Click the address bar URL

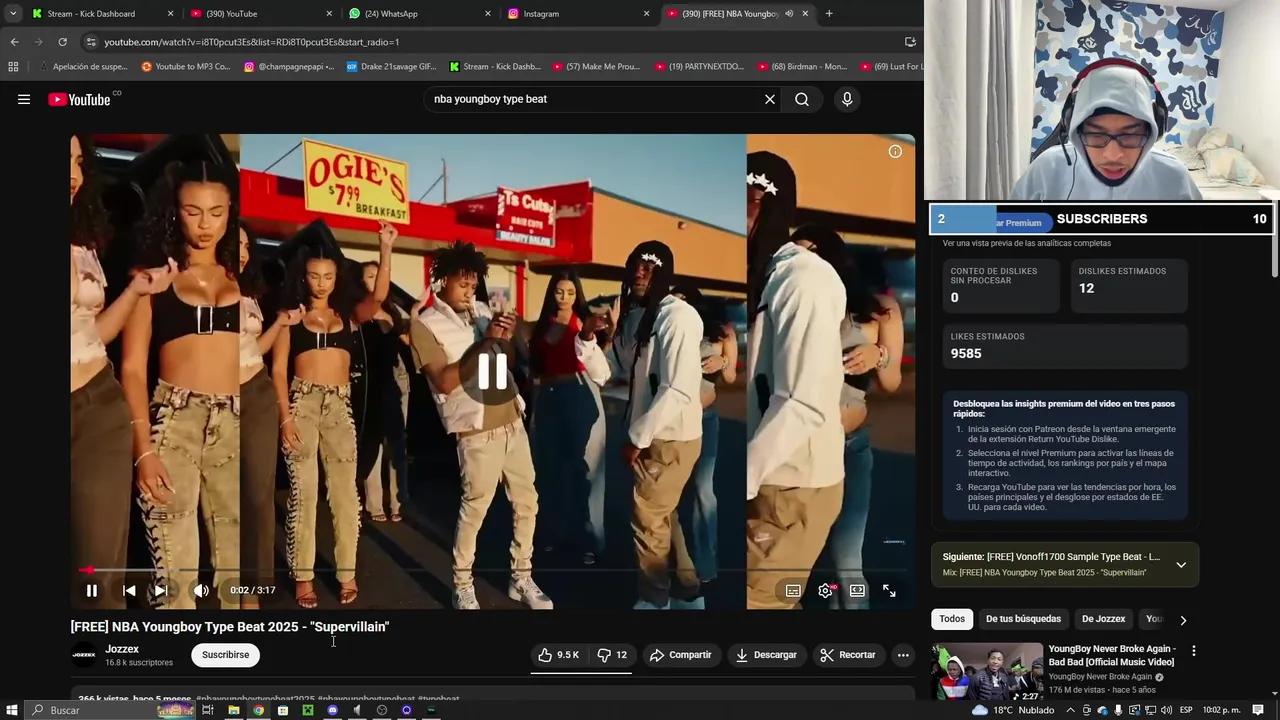pyautogui.click(x=252, y=42)
